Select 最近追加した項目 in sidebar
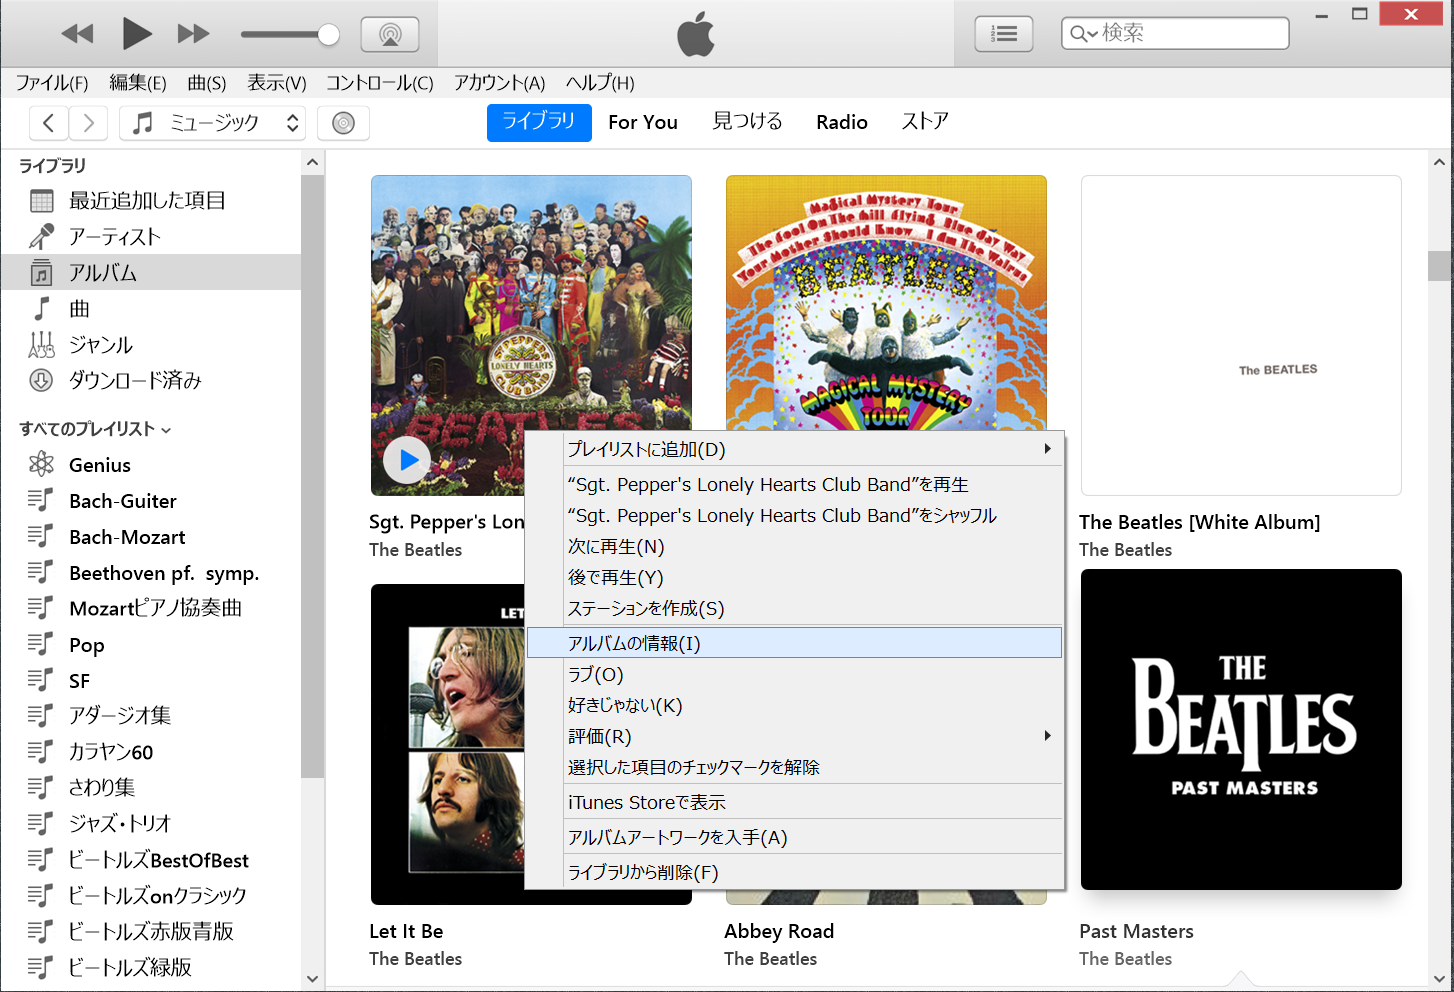Viewport: 1454px width, 992px height. [150, 201]
